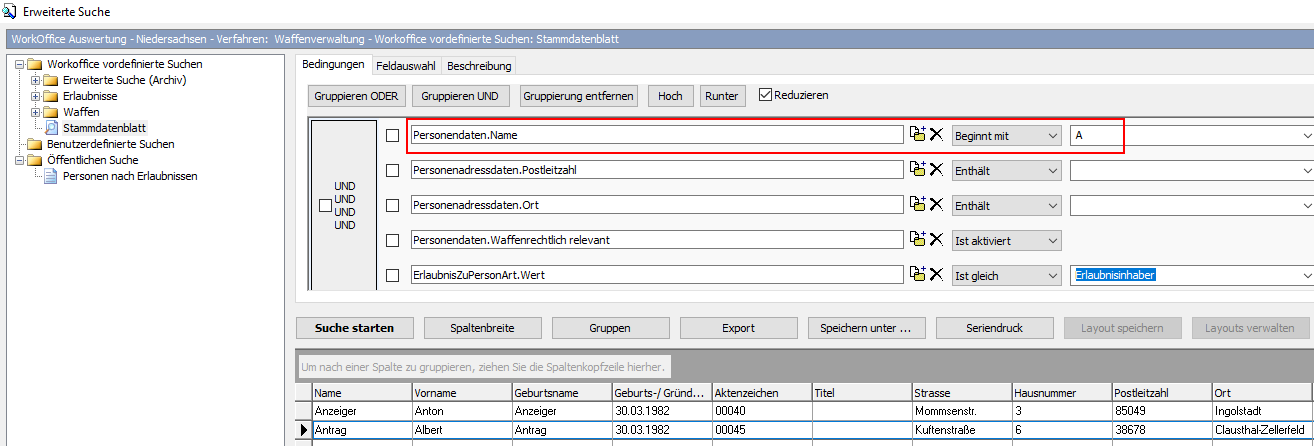
Task: Toggle the Reduzieren checkbox
Action: tap(767, 96)
